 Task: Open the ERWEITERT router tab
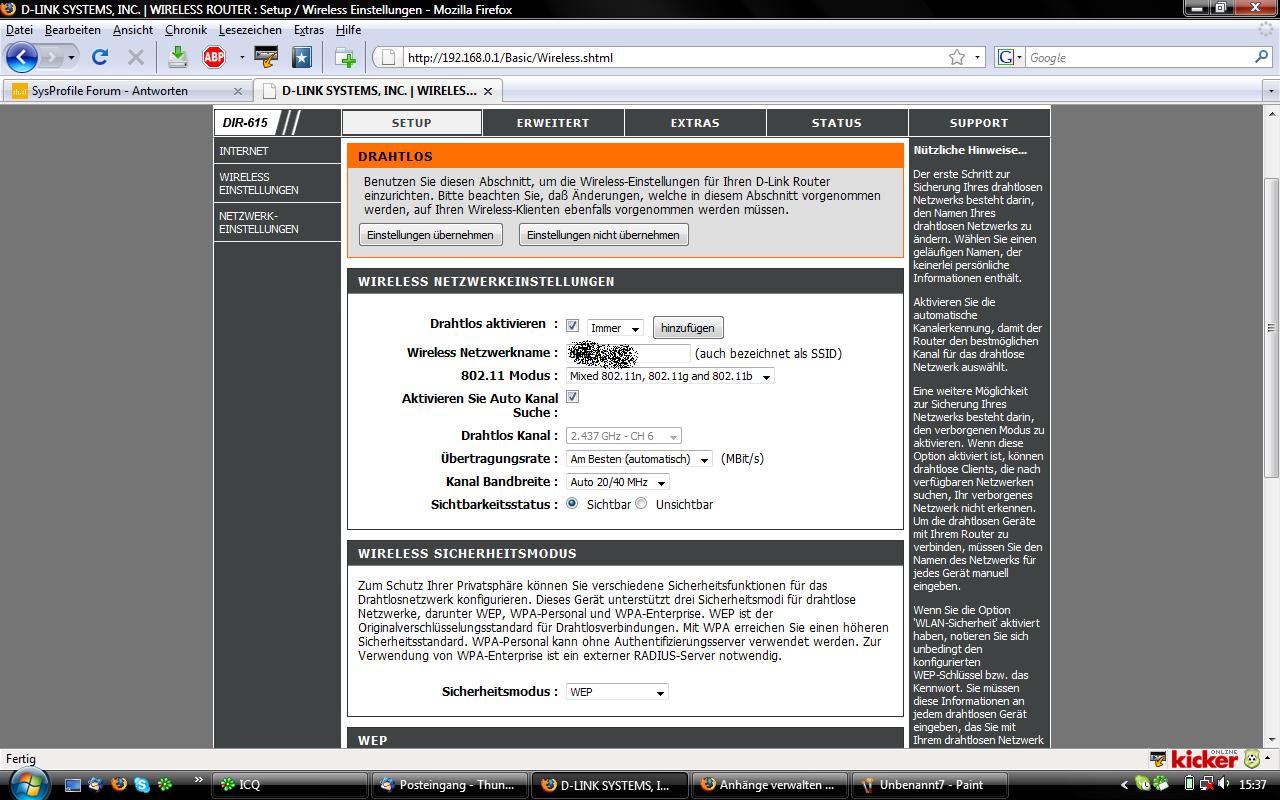(x=553, y=123)
